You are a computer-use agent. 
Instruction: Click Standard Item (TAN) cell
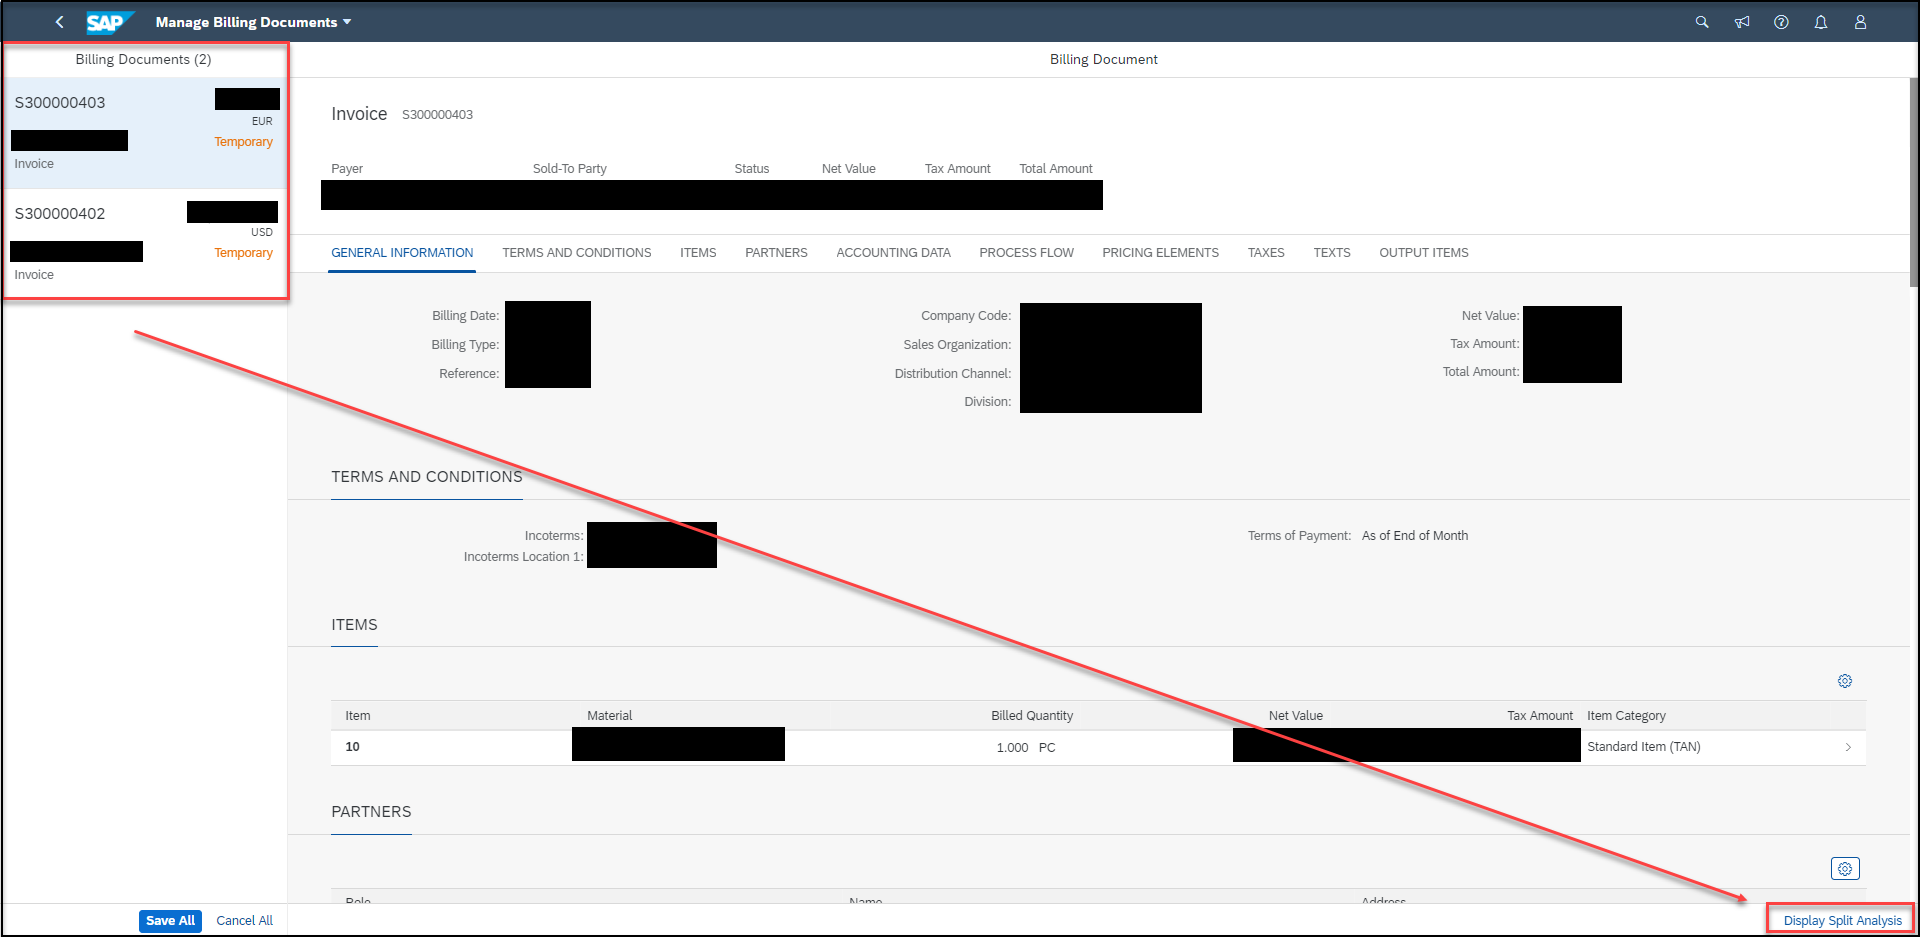tap(1643, 747)
